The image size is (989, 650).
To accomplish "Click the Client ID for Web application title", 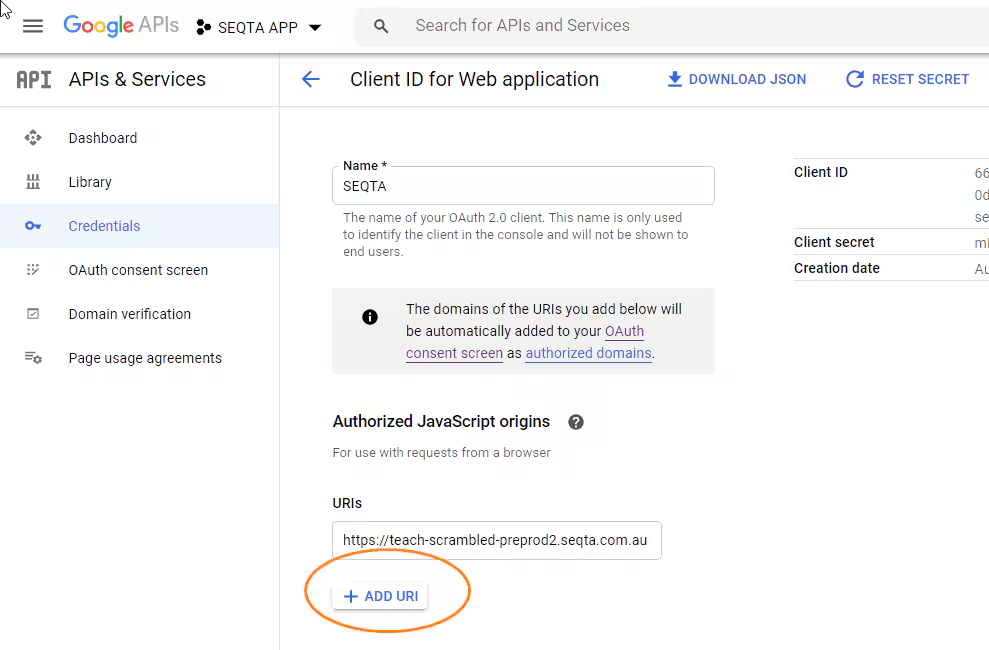I will pos(474,79).
